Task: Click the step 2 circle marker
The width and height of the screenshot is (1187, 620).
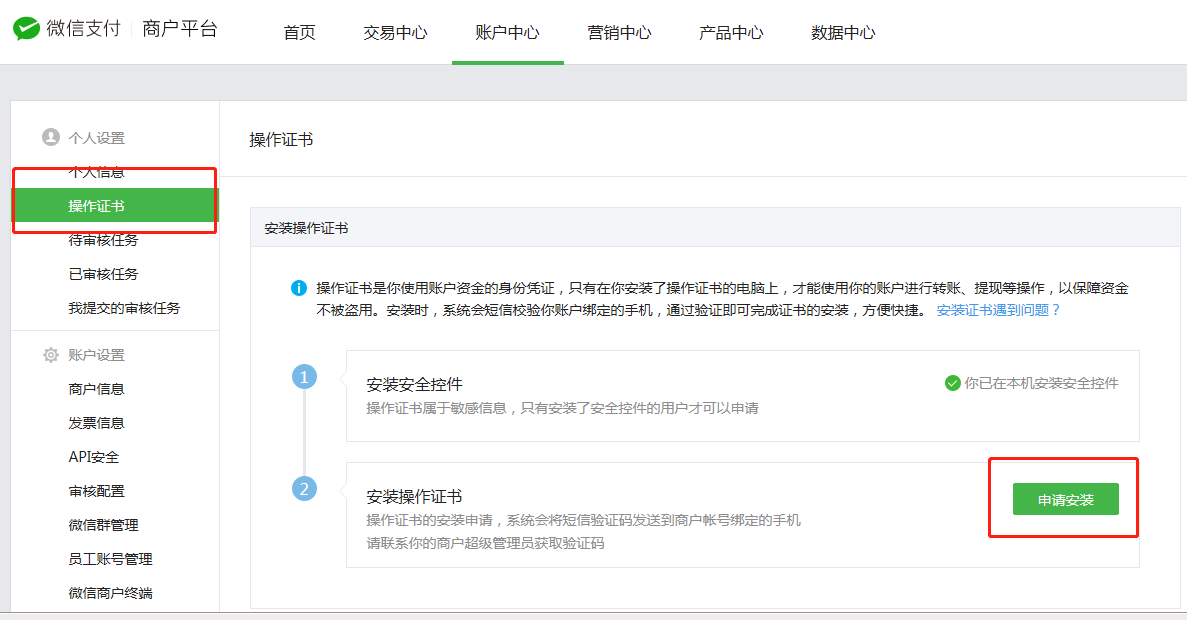Action: point(304,489)
